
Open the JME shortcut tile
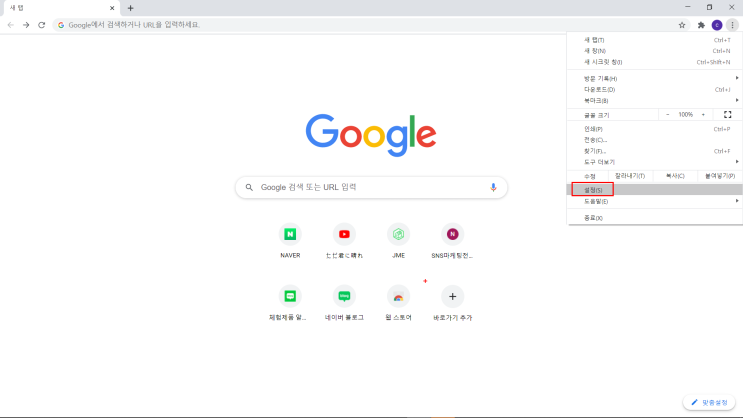[x=398, y=241]
